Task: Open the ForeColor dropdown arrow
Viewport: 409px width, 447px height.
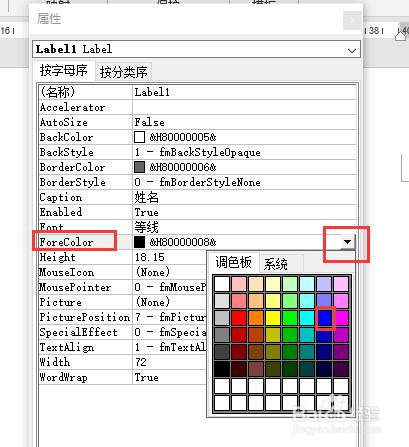Action: click(x=347, y=242)
